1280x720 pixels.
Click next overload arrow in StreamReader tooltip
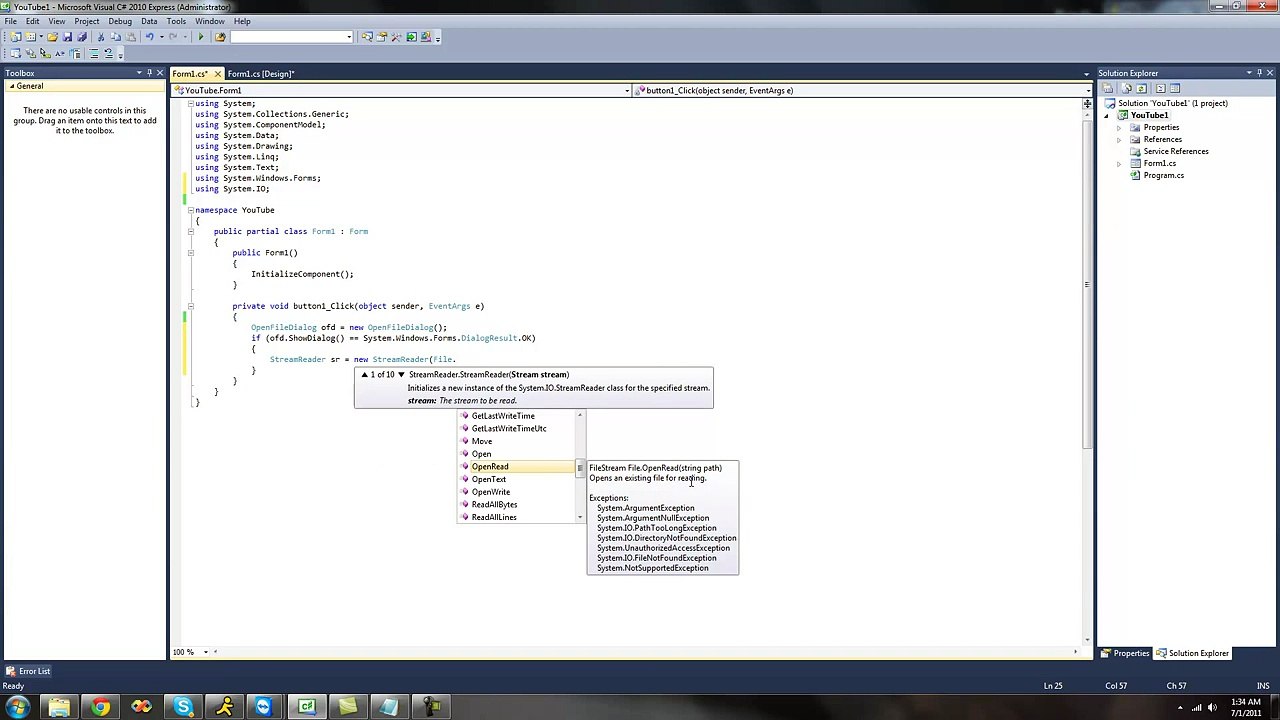[x=401, y=375]
